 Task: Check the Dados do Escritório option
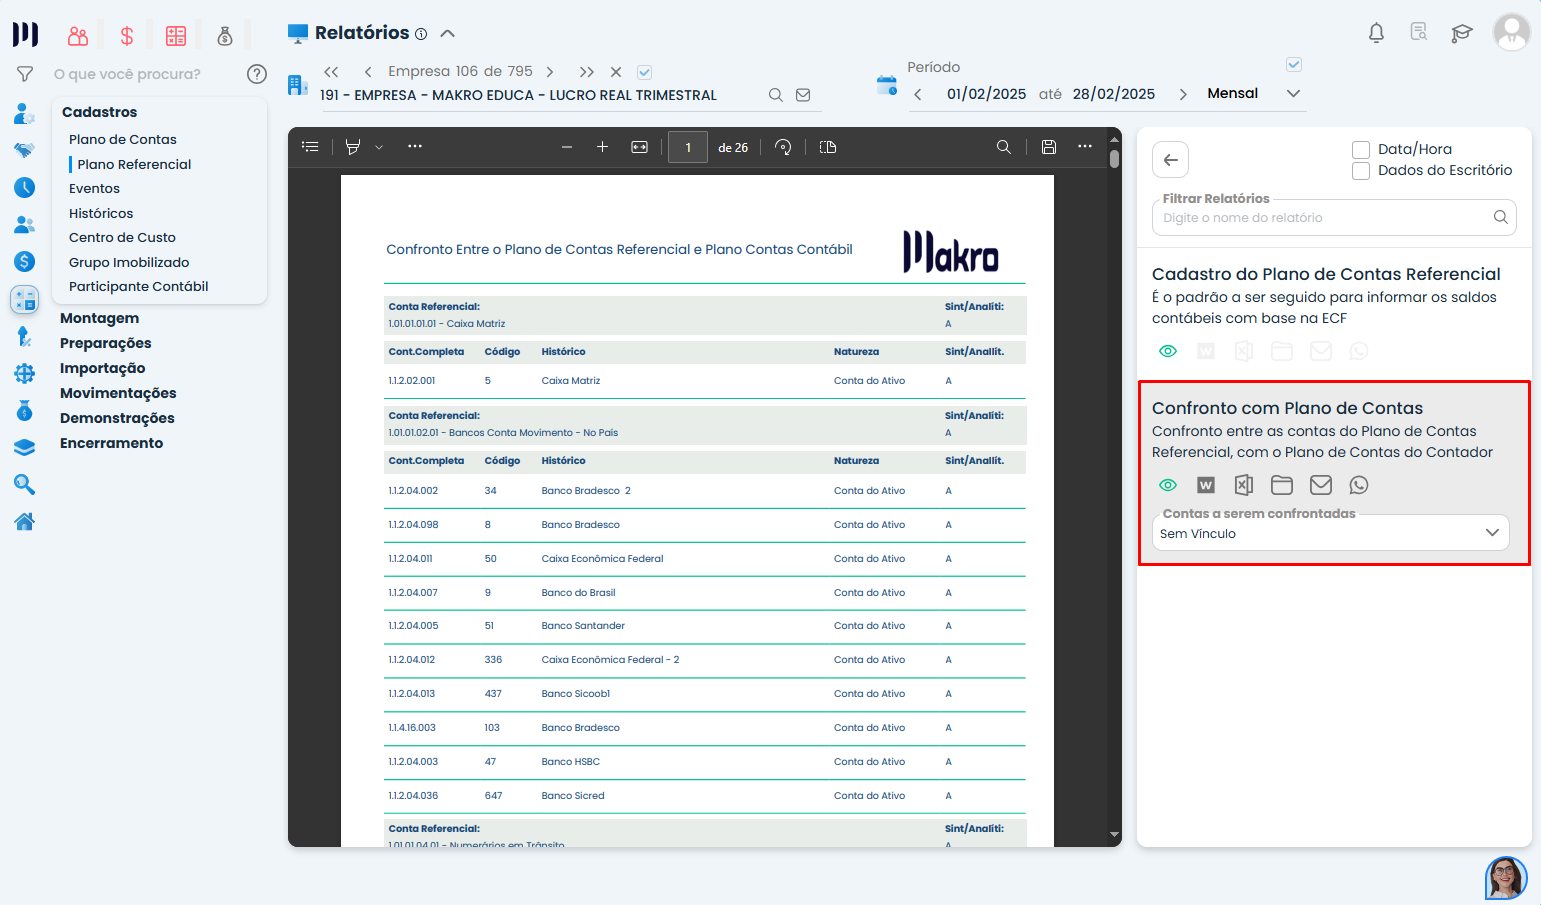point(1360,171)
